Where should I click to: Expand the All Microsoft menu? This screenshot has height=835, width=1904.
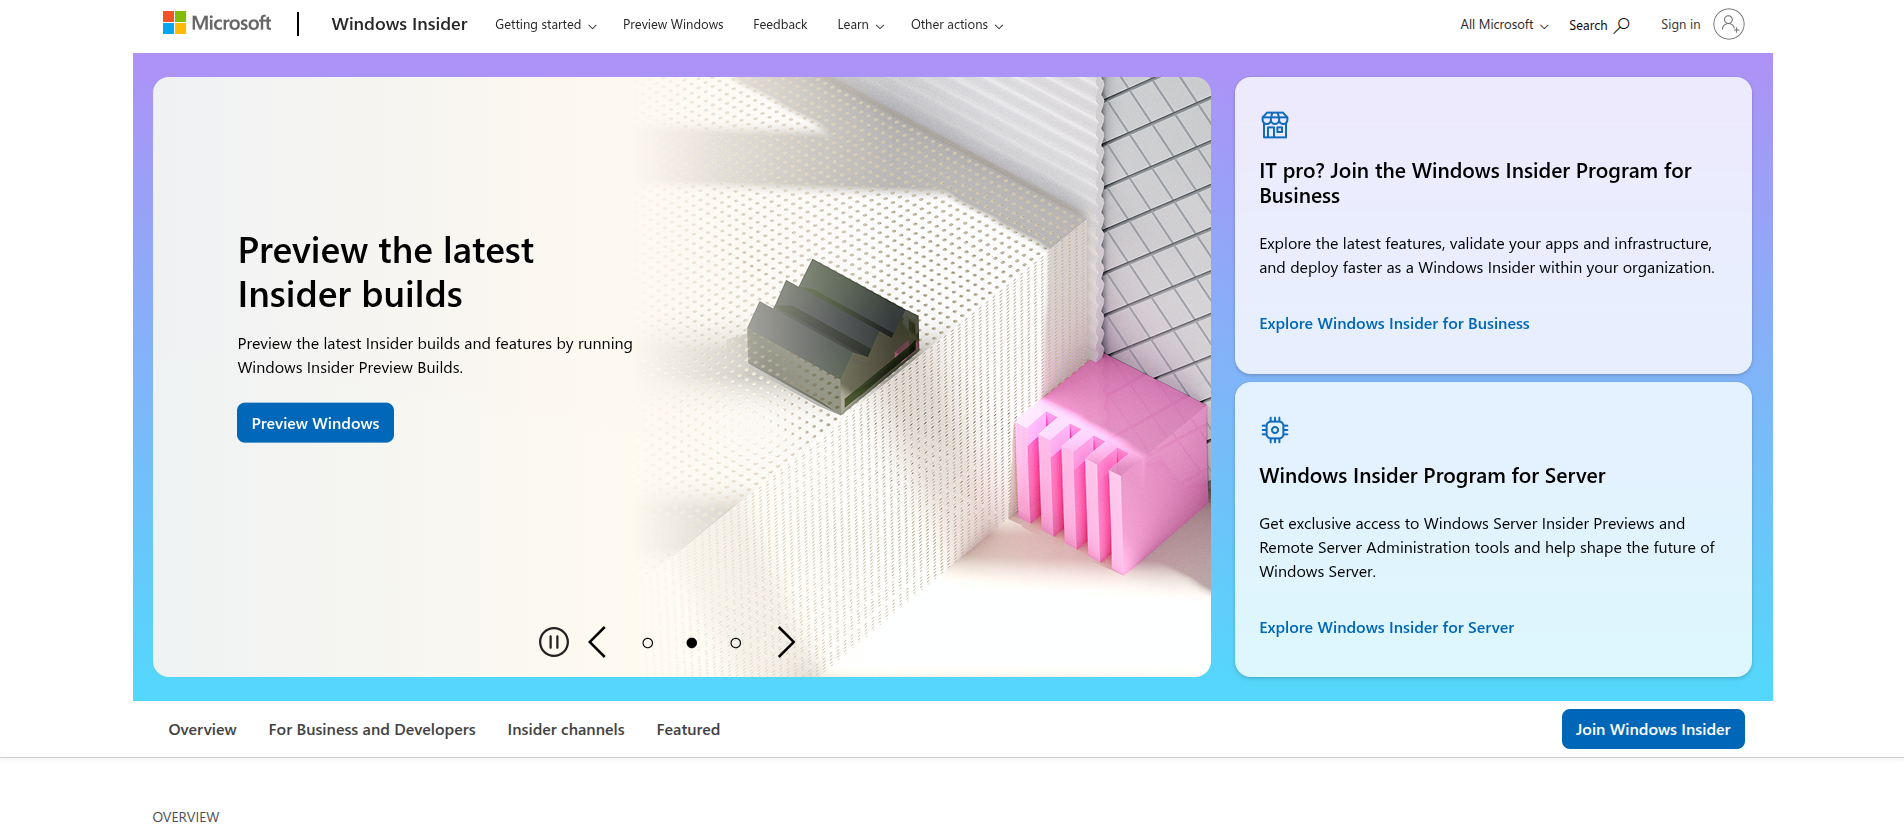pyautogui.click(x=1503, y=25)
